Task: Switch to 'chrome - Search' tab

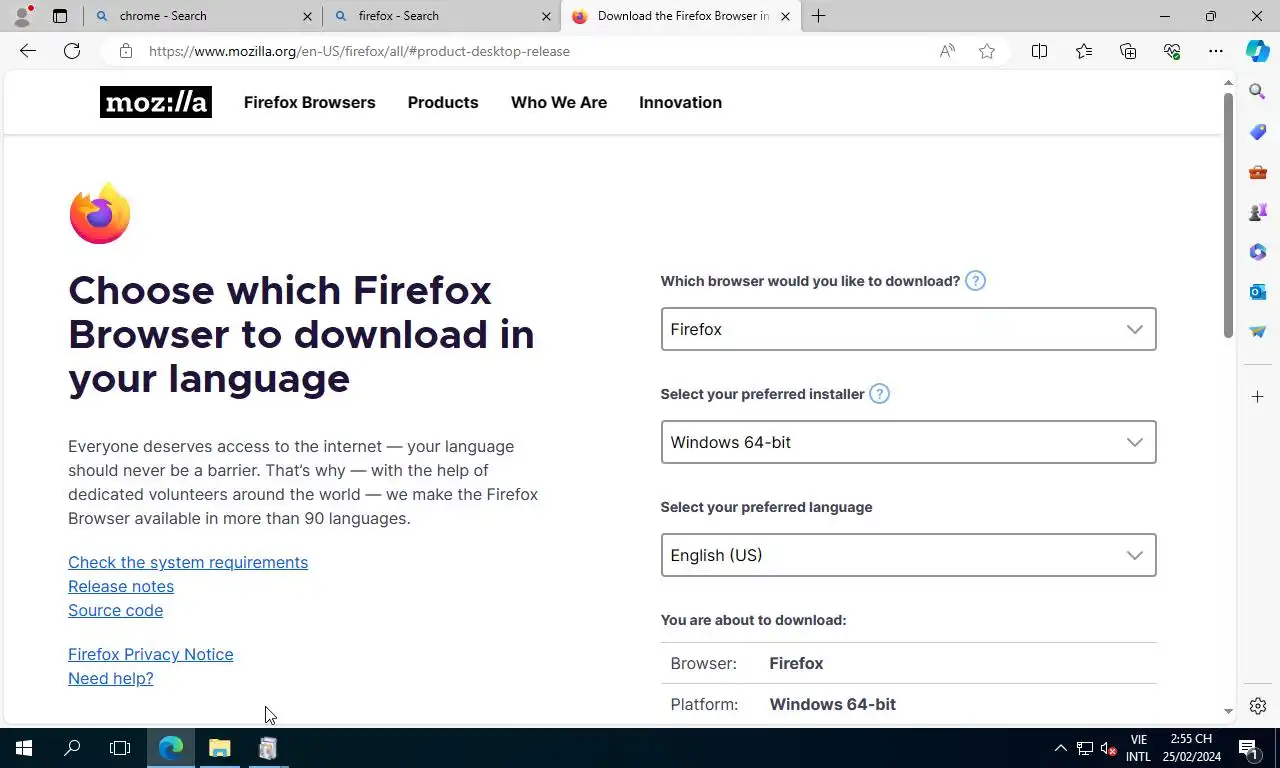Action: 203,16
